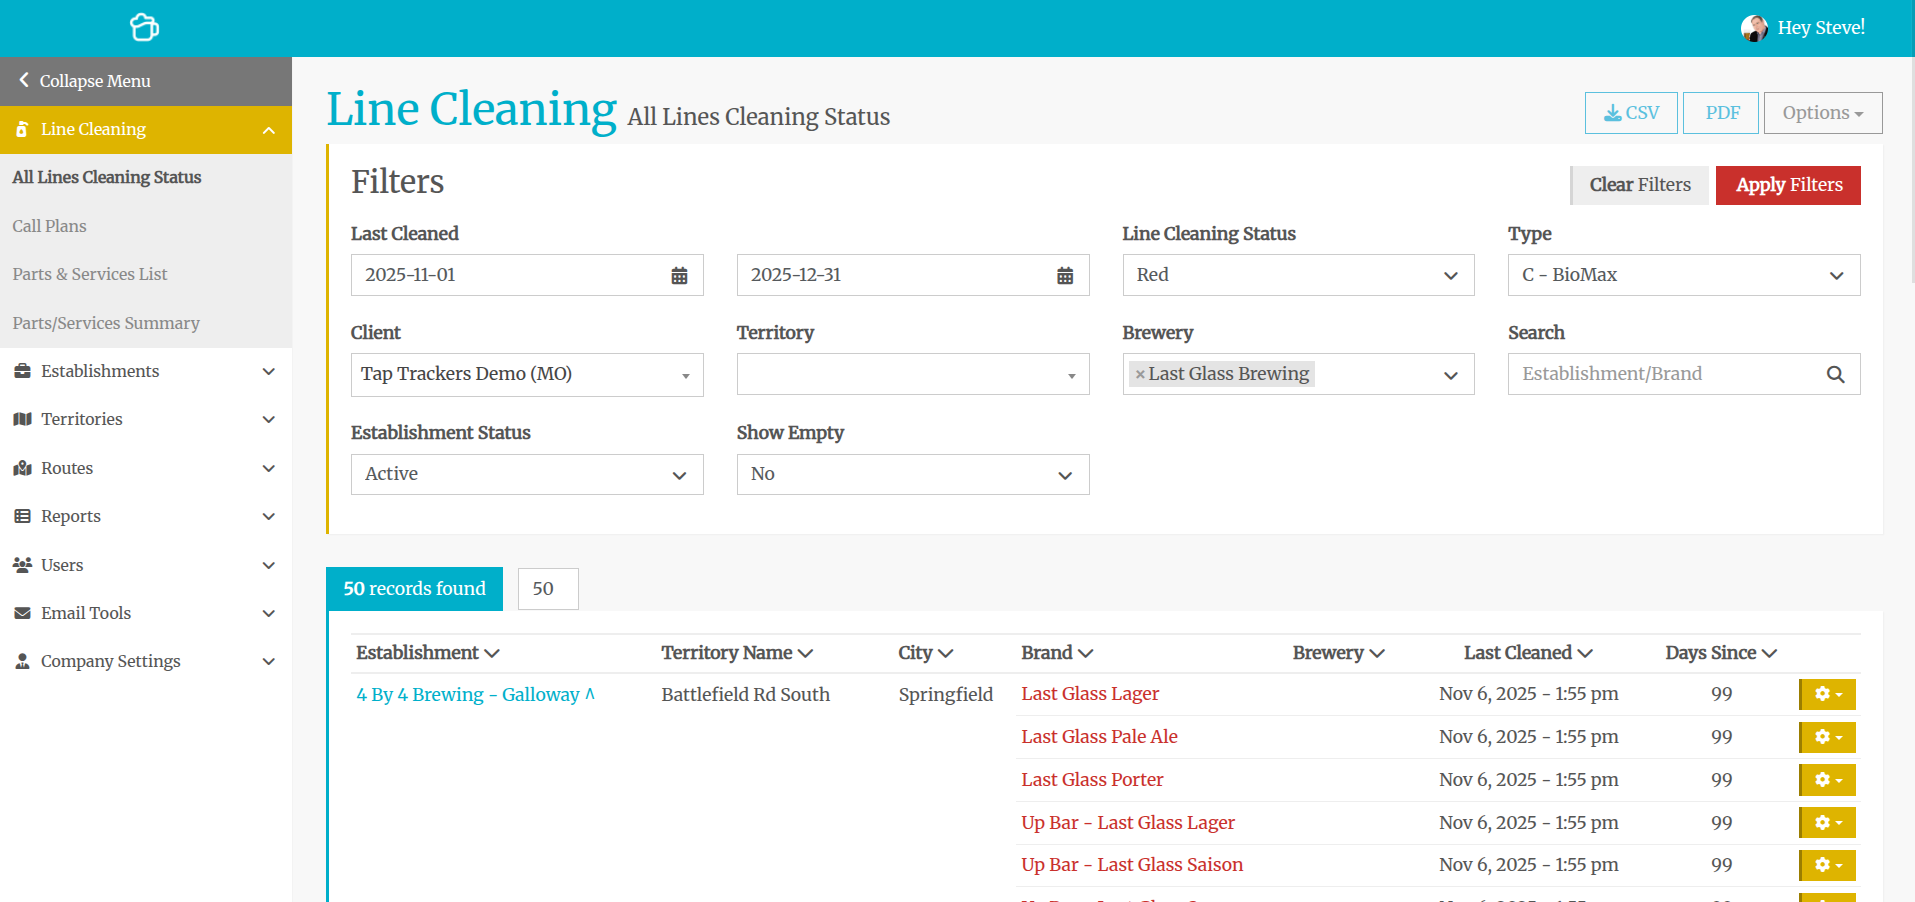The image size is (1915, 902).
Task: Click the Tap Trackers mug logo
Action: click(x=144, y=27)
